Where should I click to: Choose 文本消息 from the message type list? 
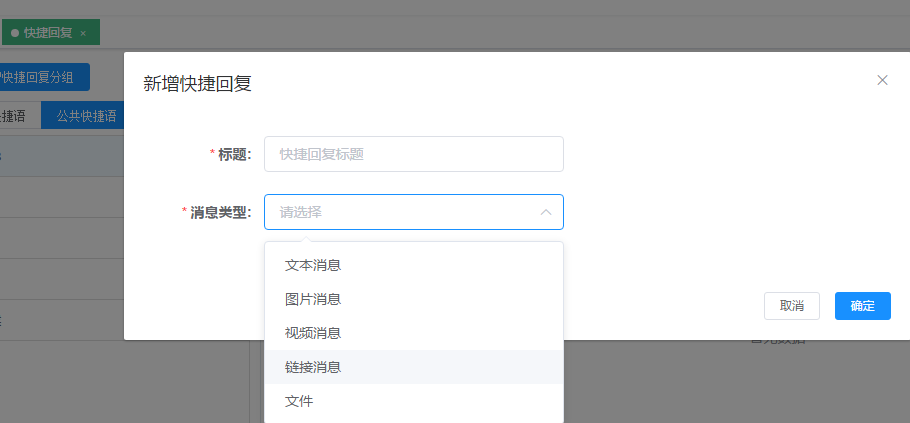pyautogui.click(x=313, y=265)
